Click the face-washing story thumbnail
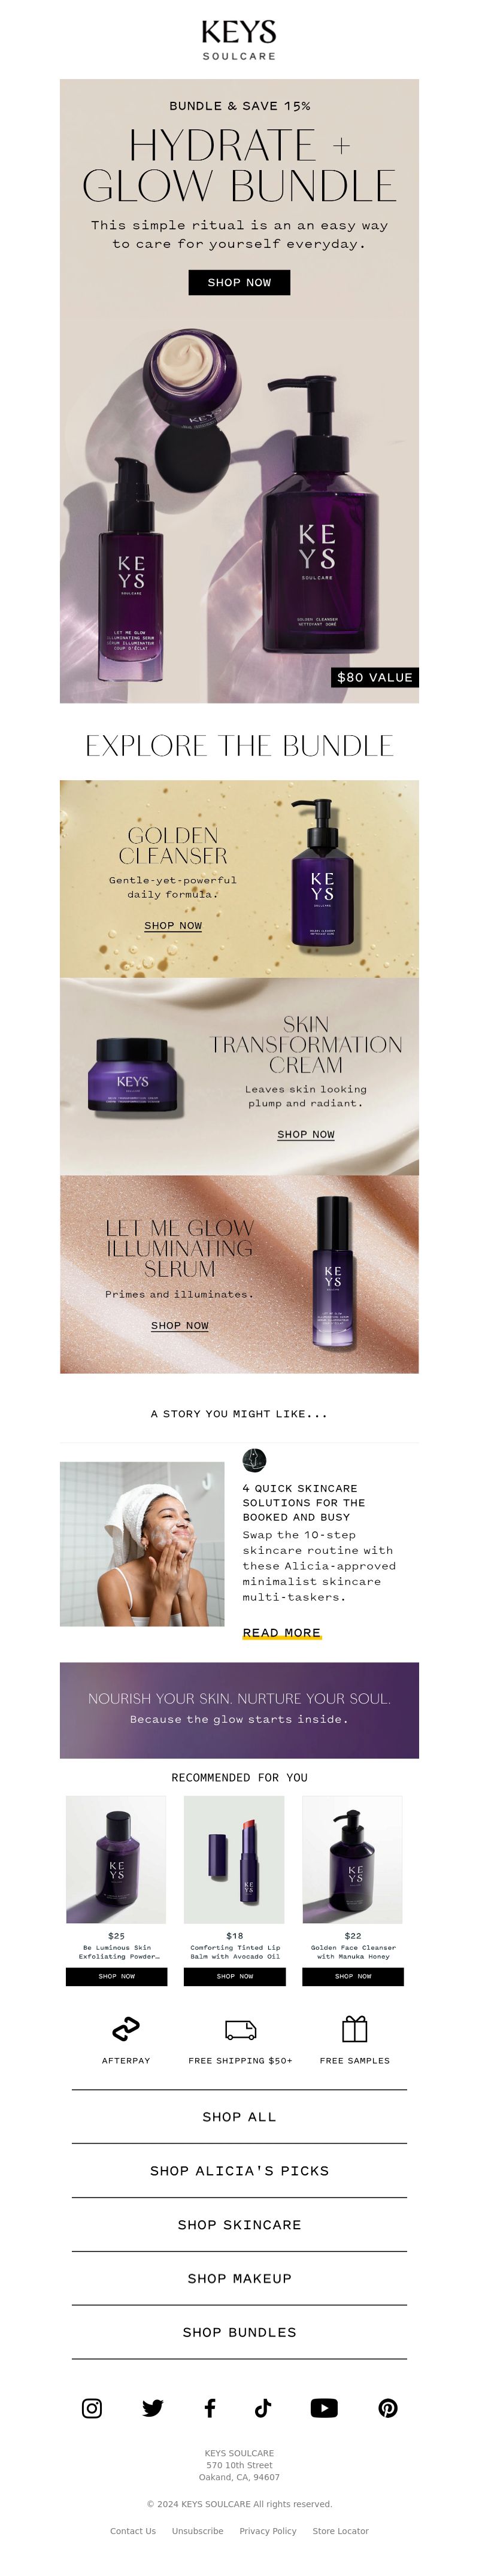 point(142,1543)
